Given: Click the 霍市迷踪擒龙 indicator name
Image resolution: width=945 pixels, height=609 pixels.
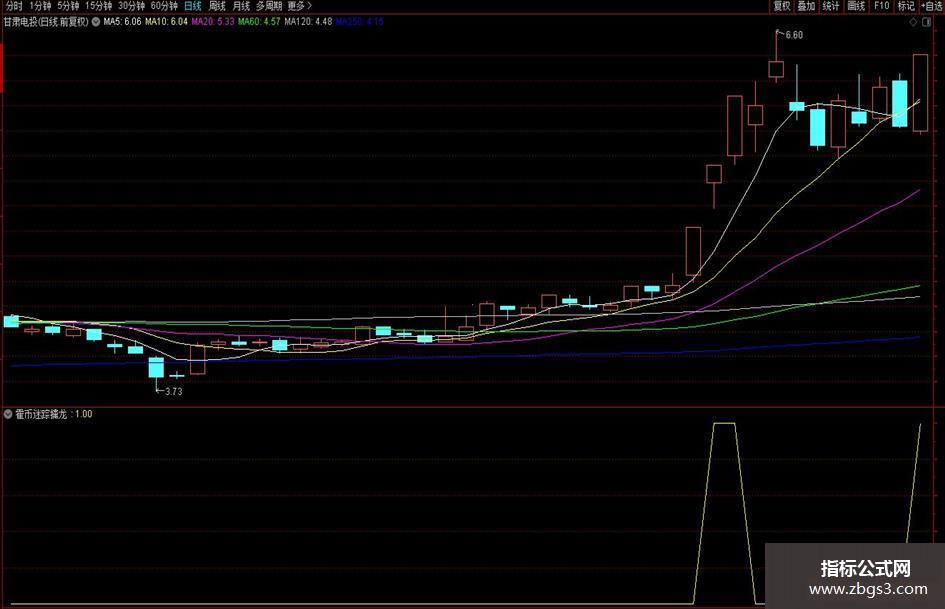Looking at the screenshot, I should click(x=41, y=414).
